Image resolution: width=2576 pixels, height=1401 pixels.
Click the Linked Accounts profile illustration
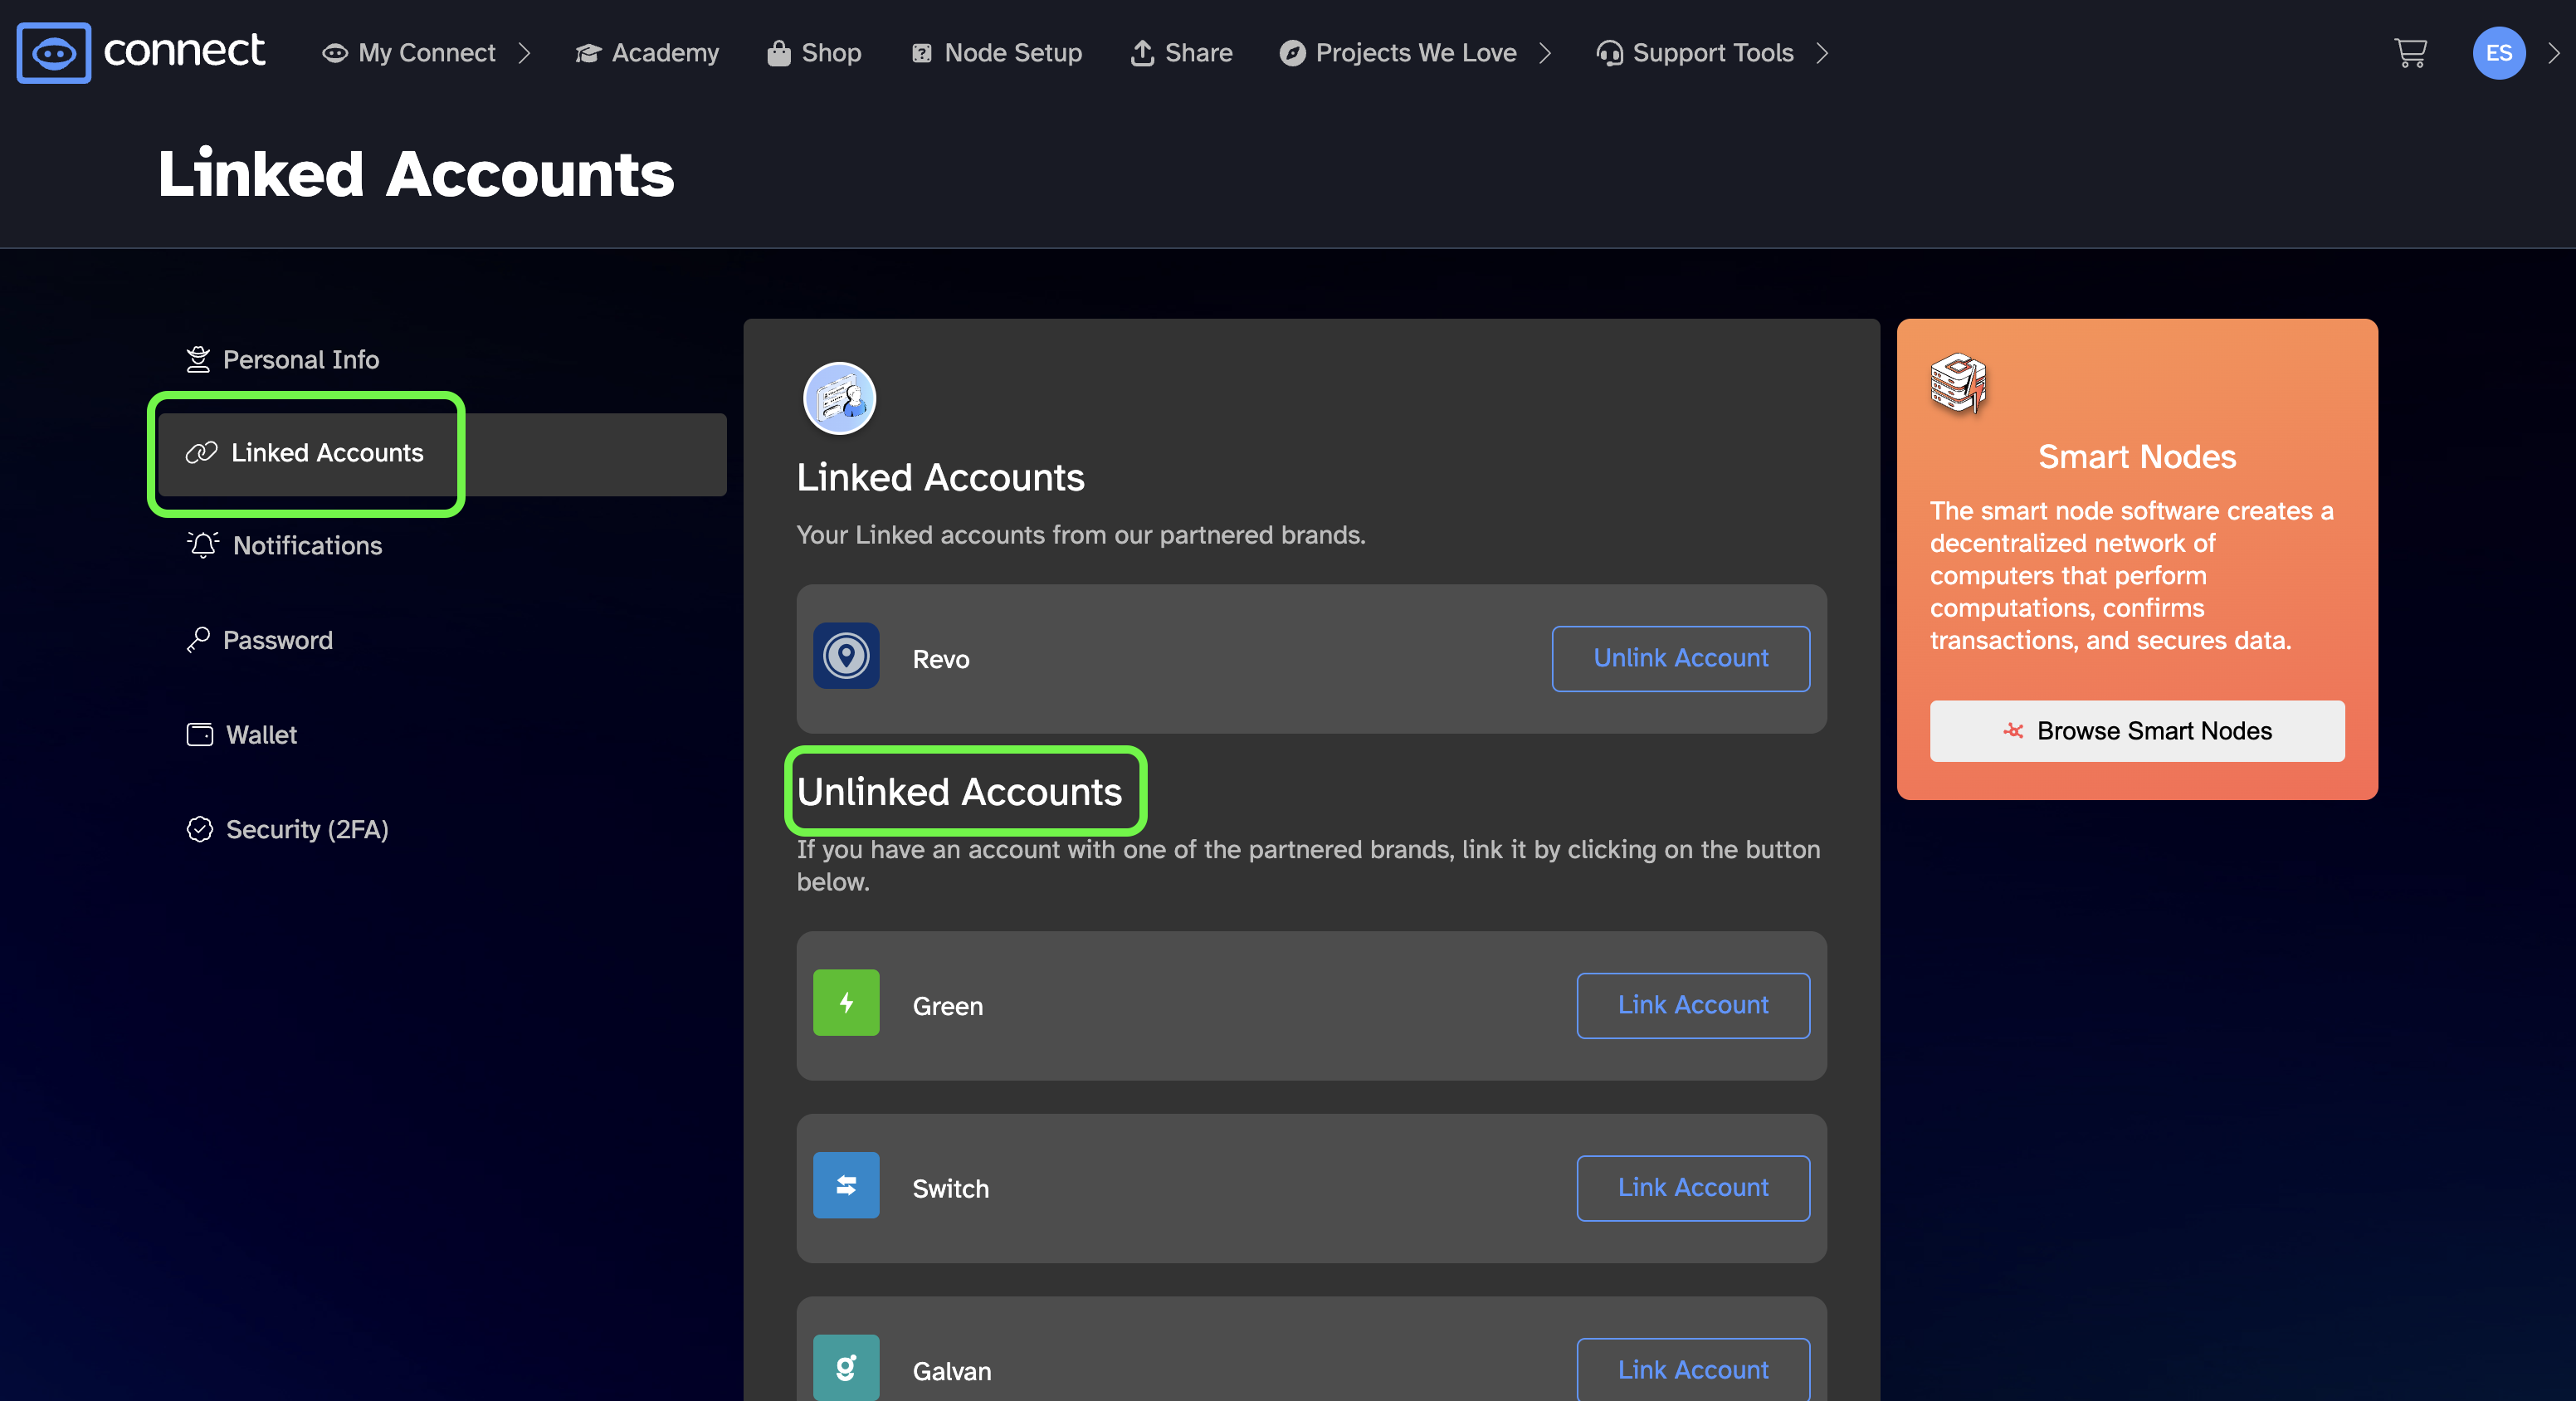(x=840, y=398)
